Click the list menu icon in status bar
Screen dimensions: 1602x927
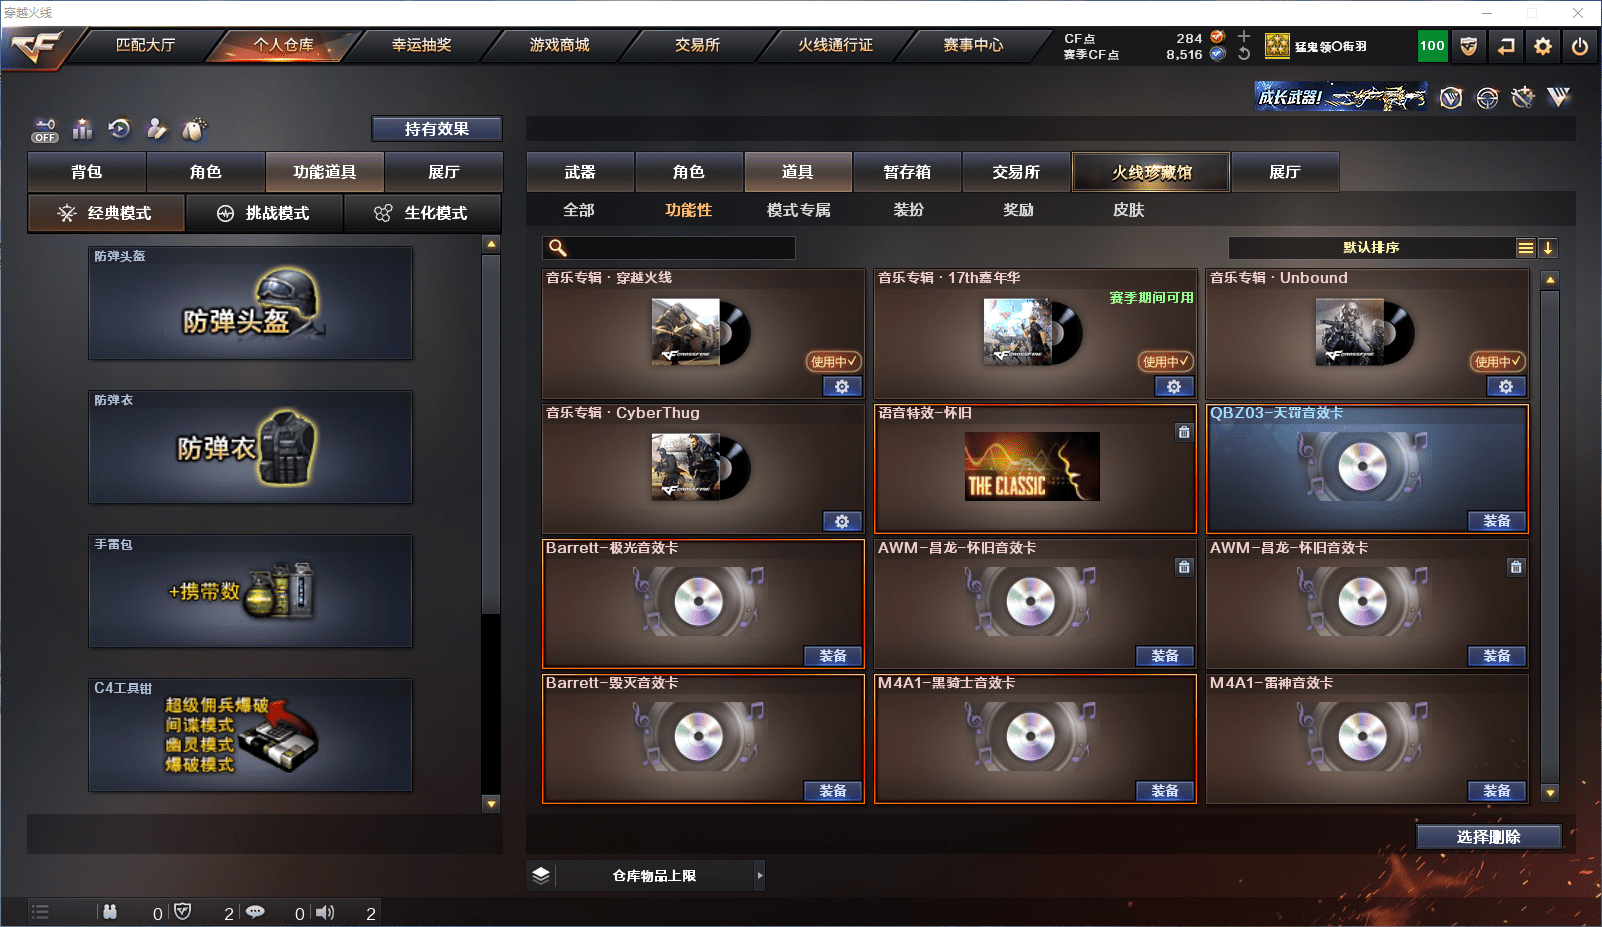pos(40,911)
